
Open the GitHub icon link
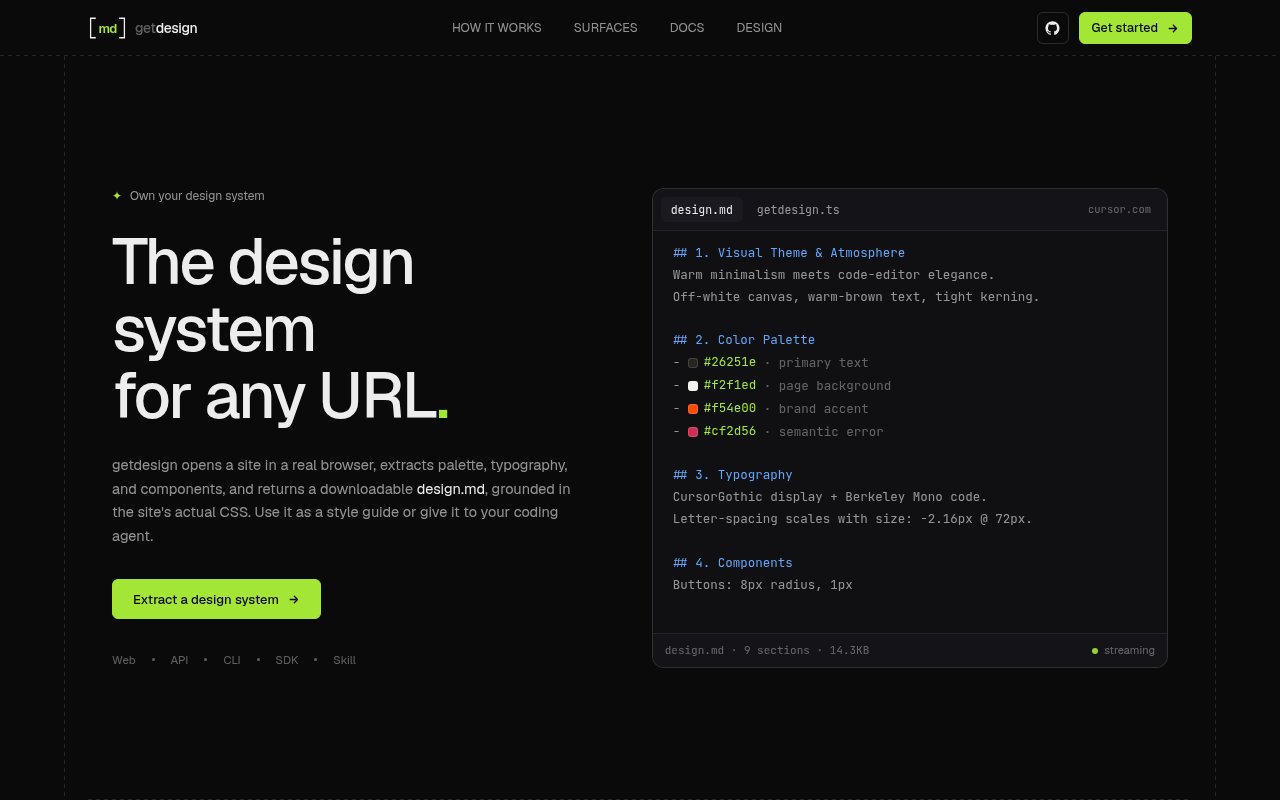coord(1052,28)
